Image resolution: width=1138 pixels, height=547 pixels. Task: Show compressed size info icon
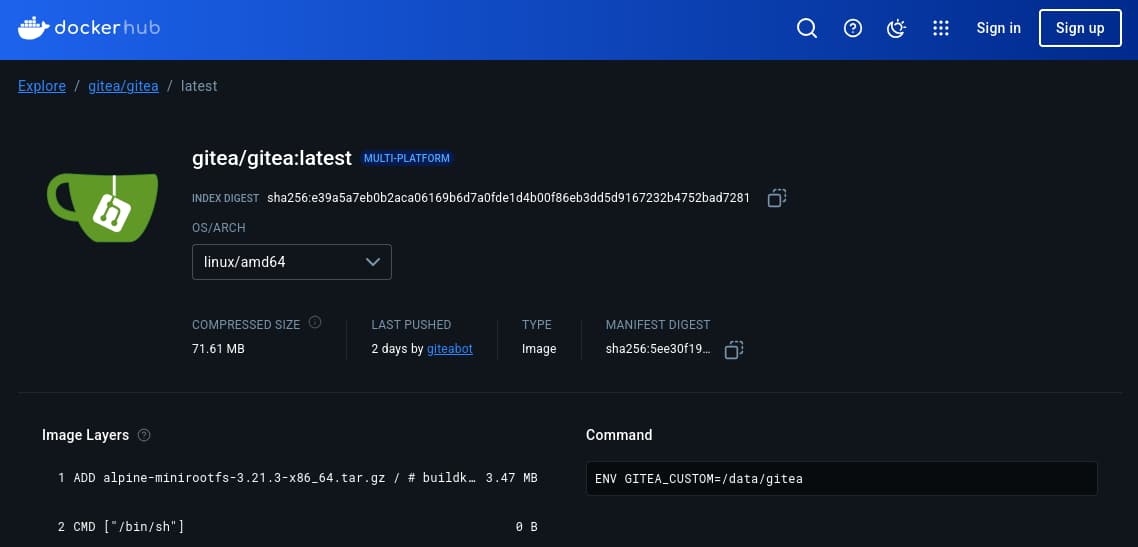(x=315, y=322)
